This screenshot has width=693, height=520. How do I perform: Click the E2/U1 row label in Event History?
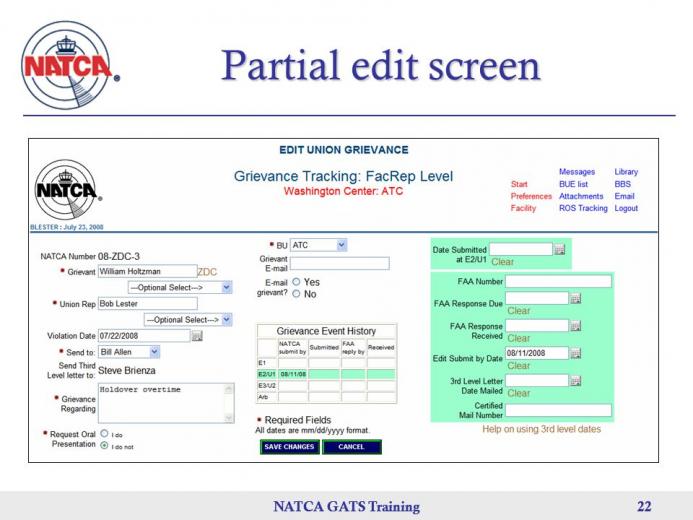click(x=267, y=374)
